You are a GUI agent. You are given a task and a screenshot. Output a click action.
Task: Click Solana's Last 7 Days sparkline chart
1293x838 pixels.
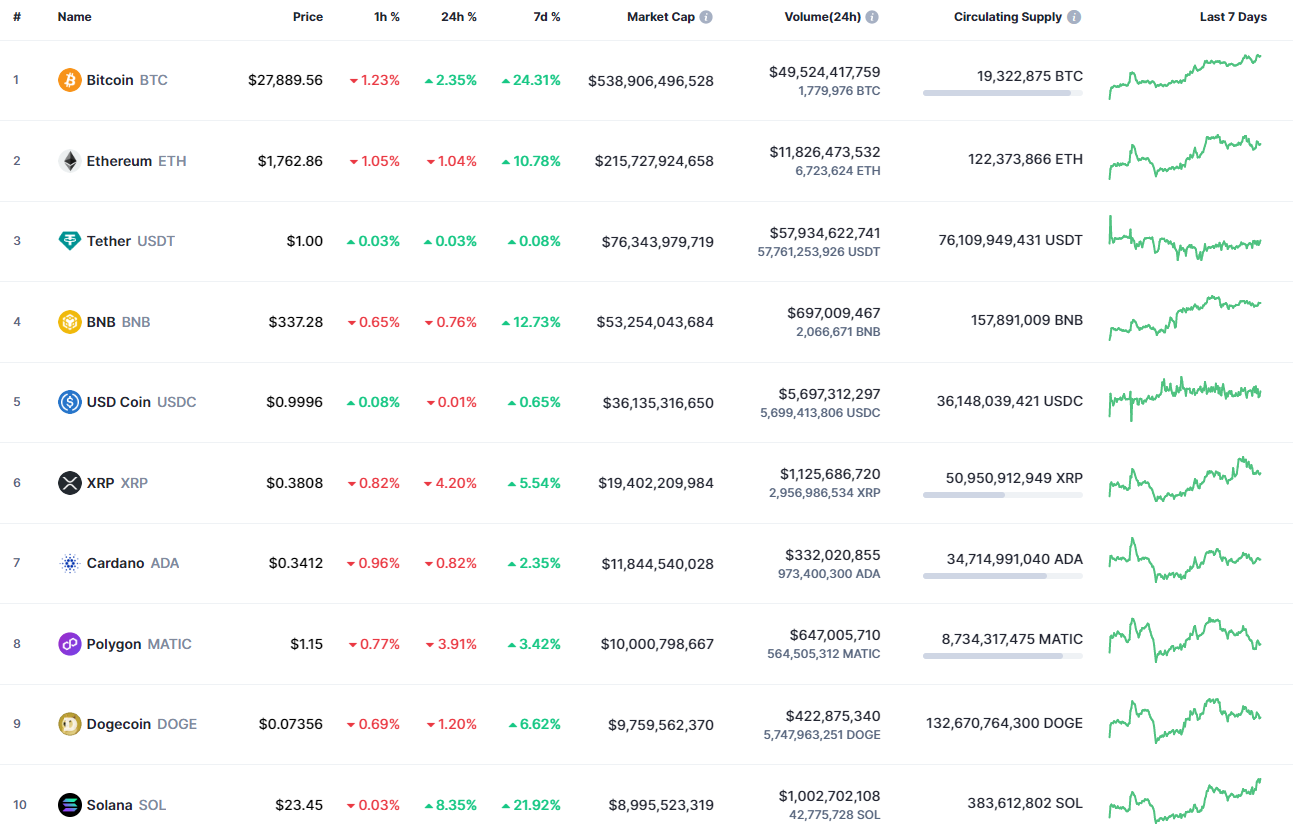pyautogui.click(x=1185, y=804)
